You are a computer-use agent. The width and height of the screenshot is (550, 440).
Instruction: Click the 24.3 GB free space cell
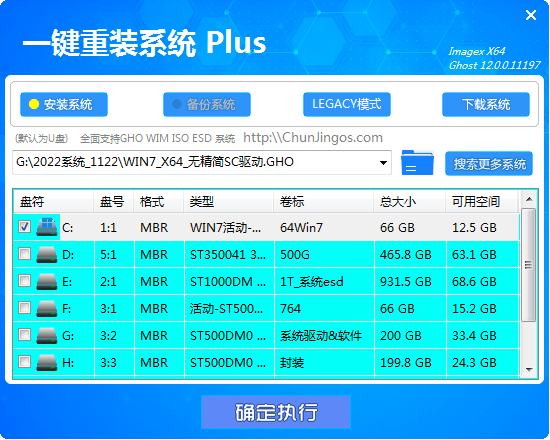(483, 363)
